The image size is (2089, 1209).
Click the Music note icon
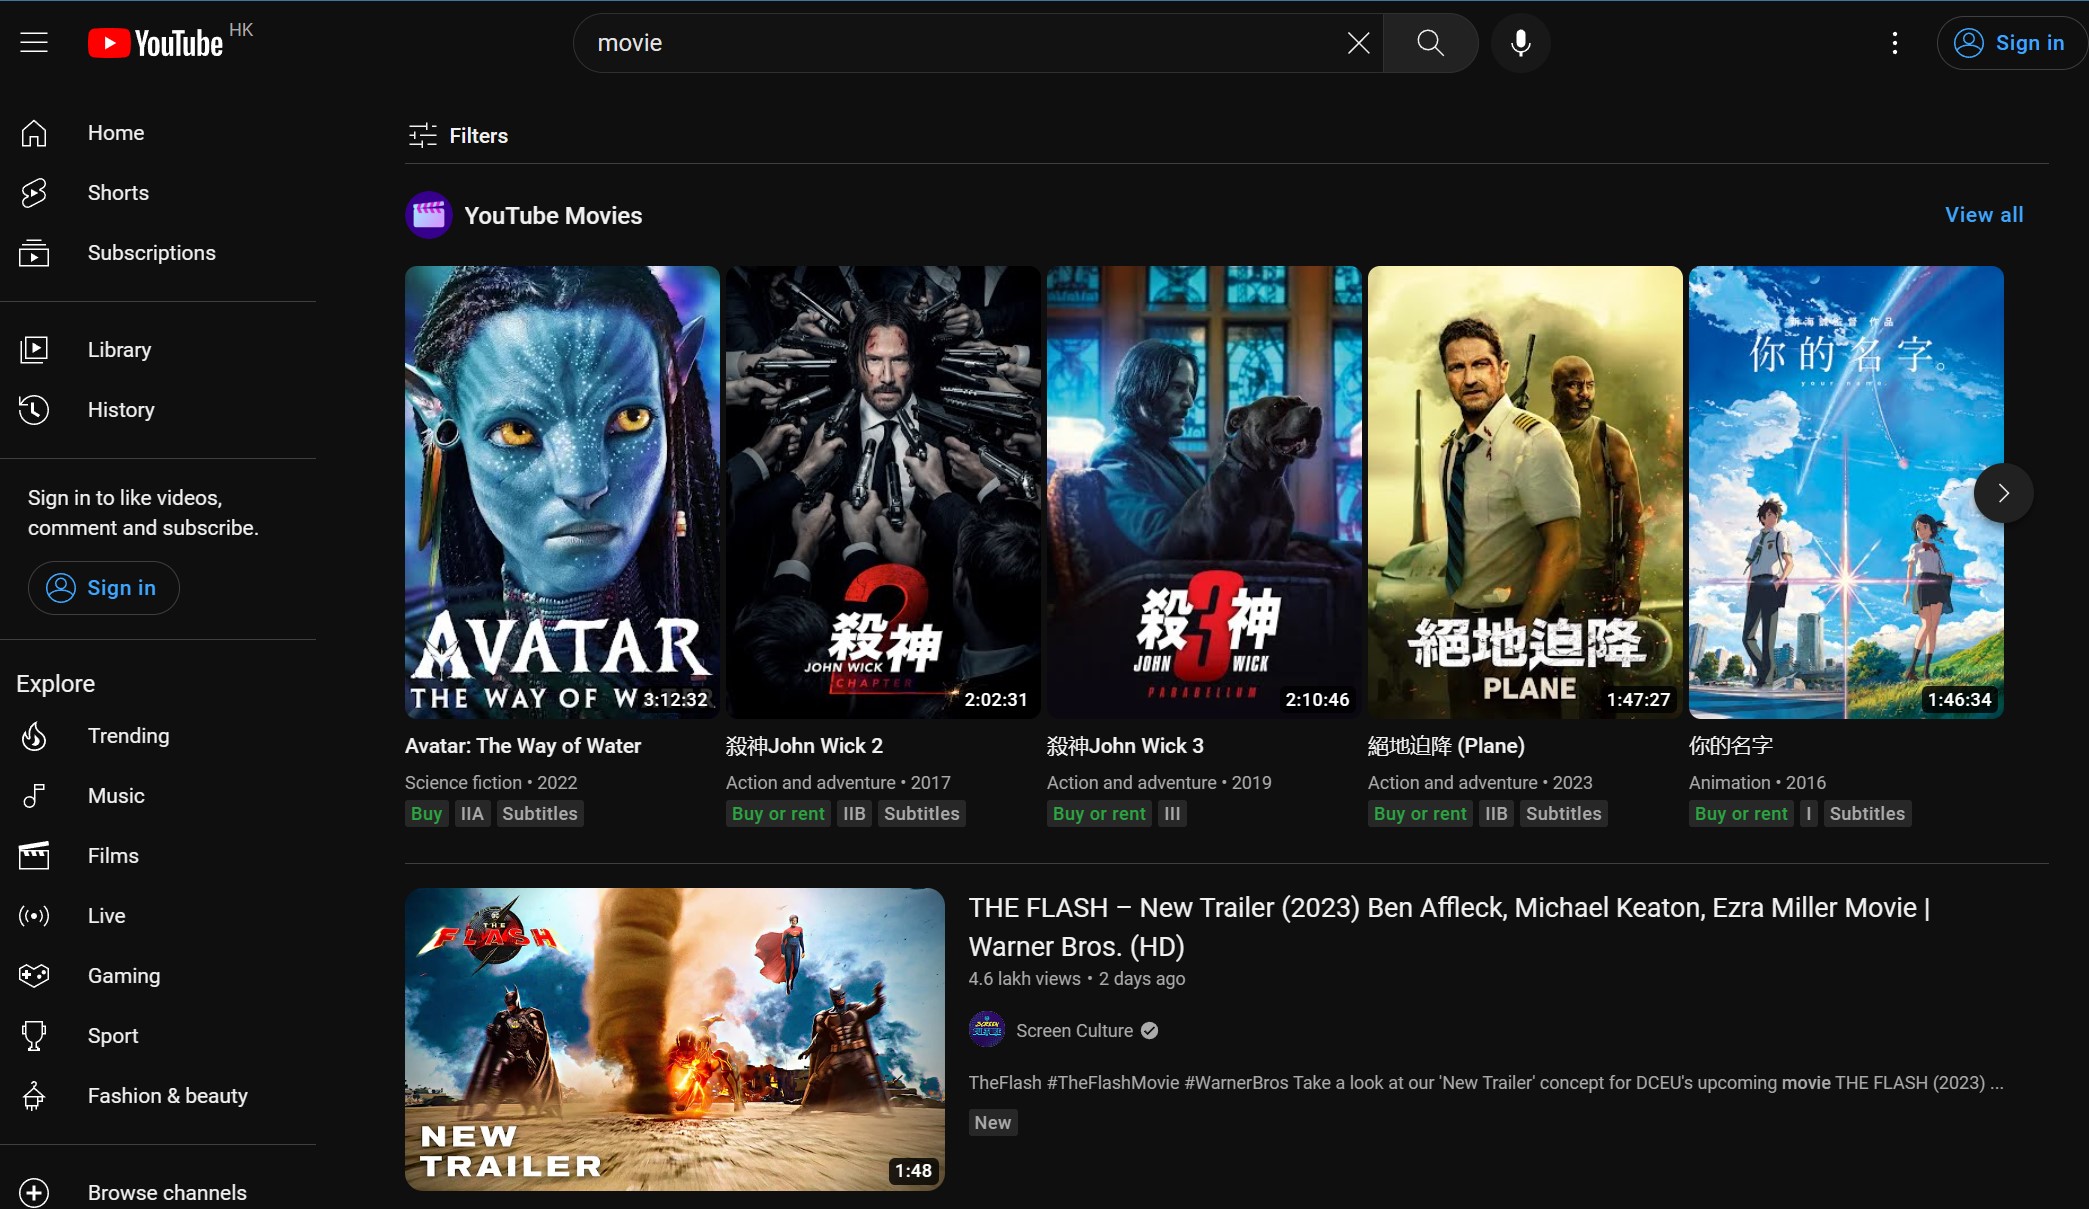point(34,796)
